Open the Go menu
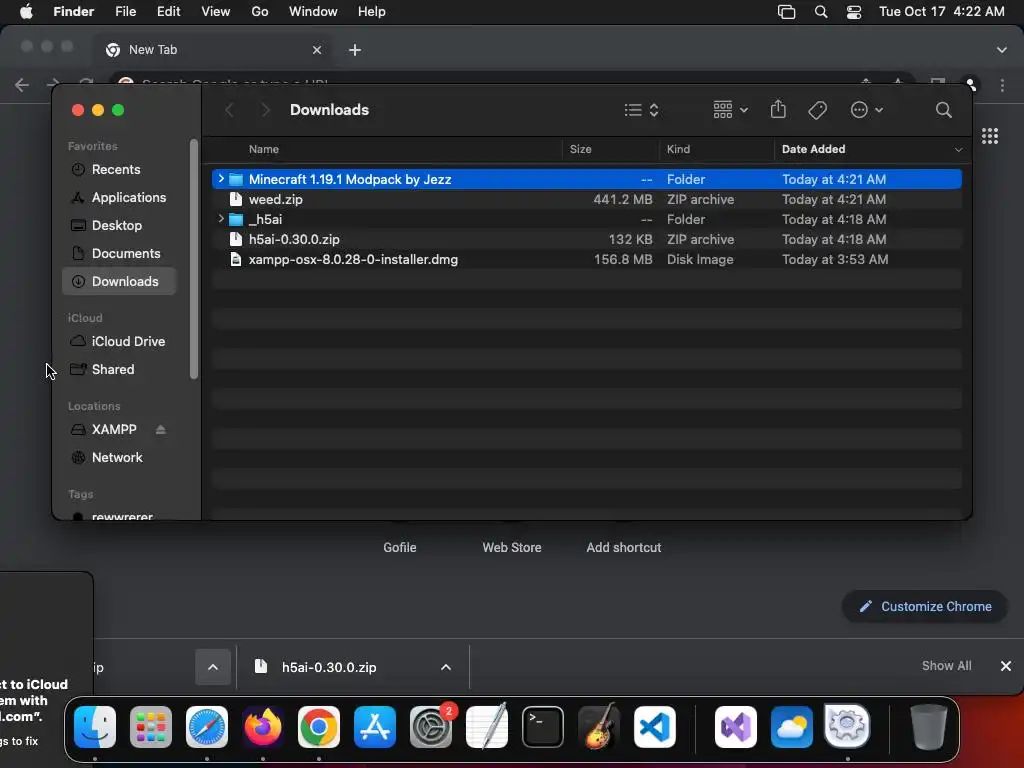1024x768 pixels. (x=260, y=12)
